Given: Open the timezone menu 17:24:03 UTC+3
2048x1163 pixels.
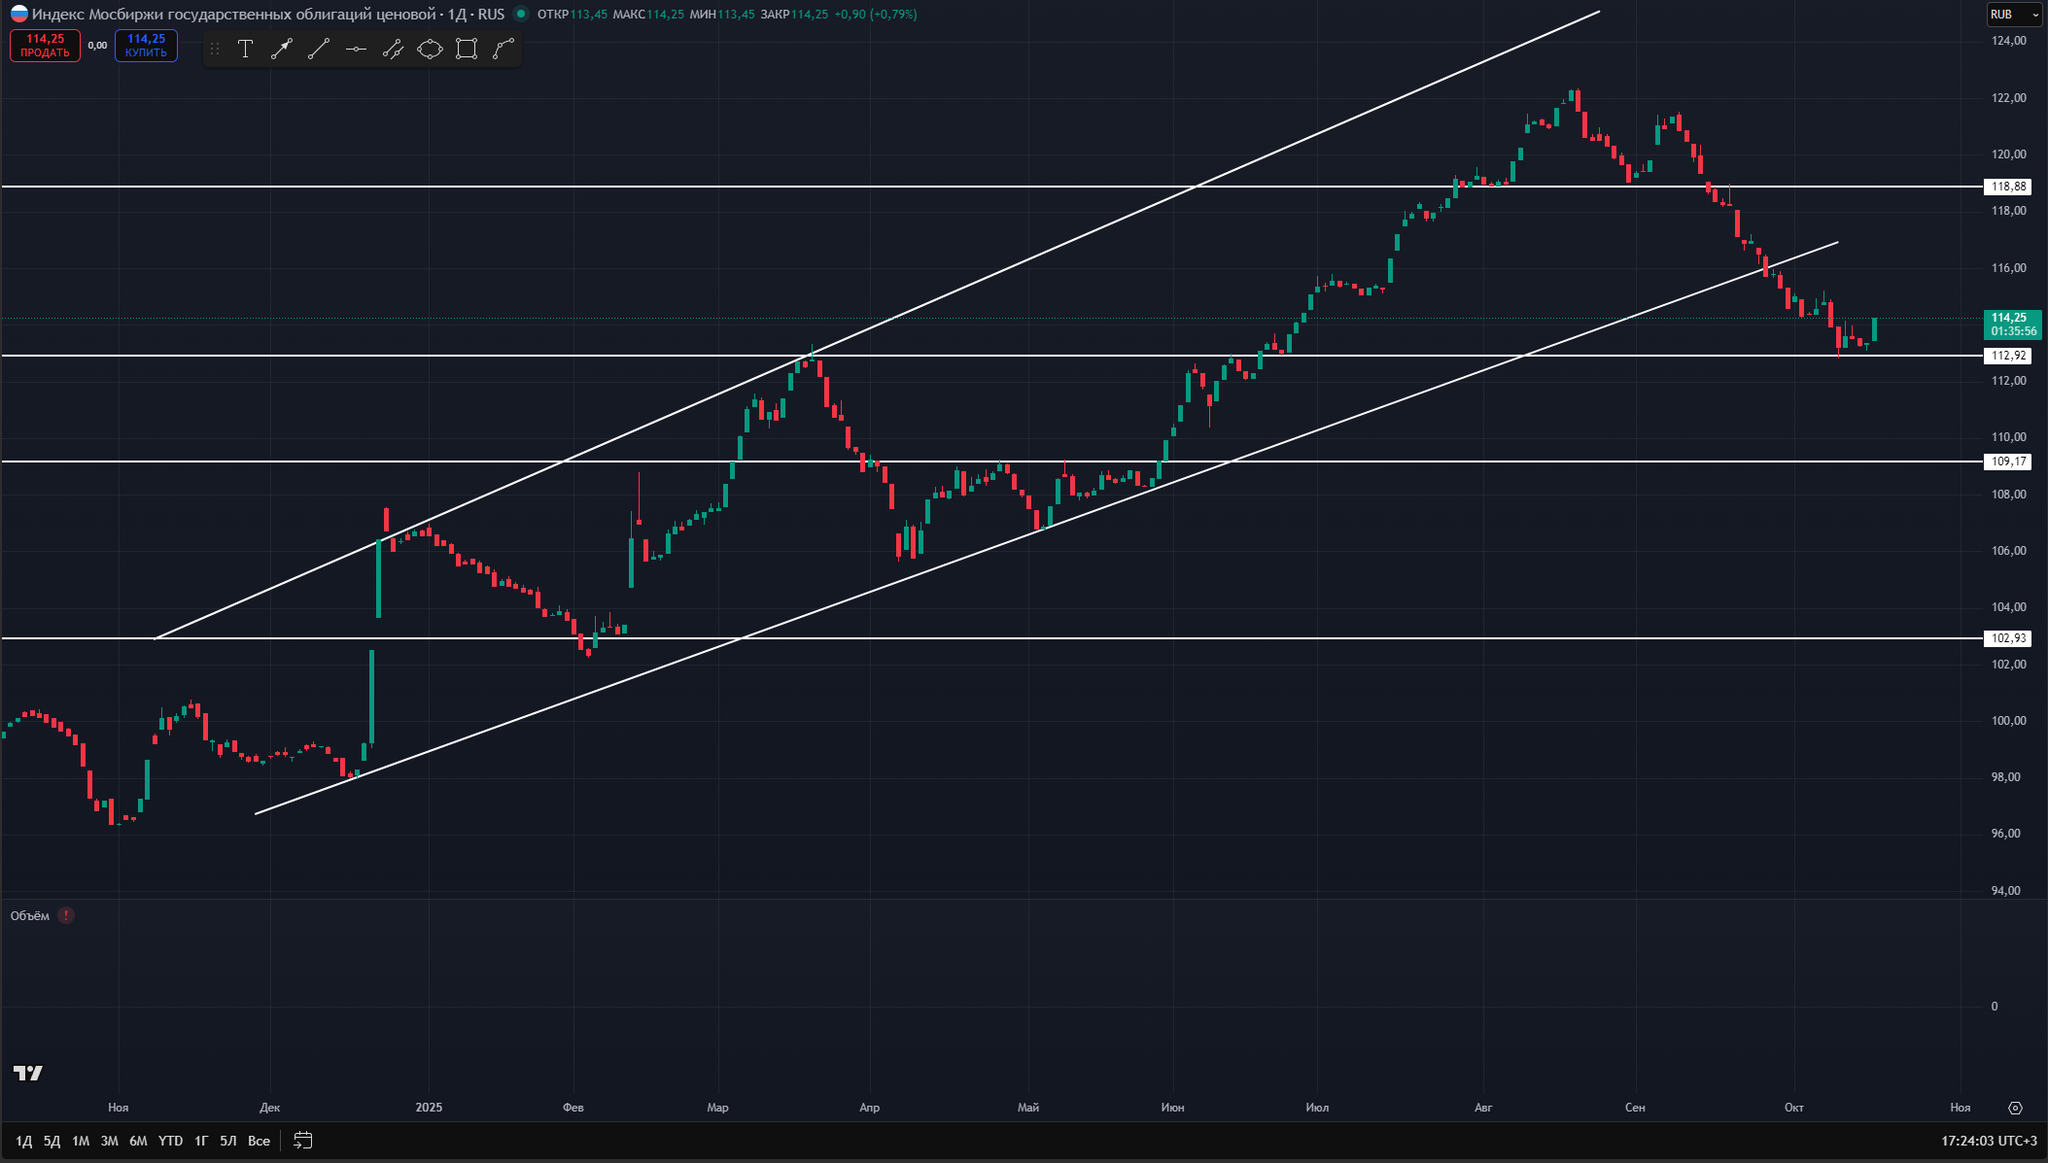Looking at the screenshot, I should 1988,1141.
